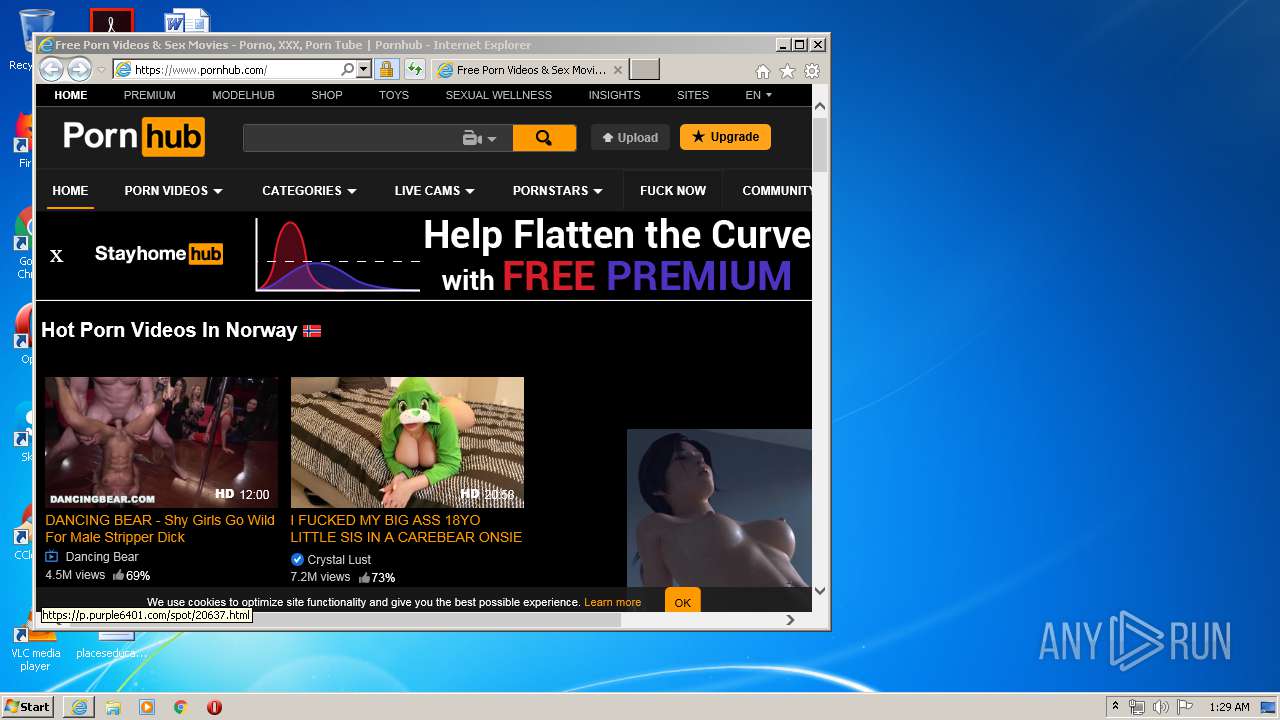Open the Windows Start menu

27,707
